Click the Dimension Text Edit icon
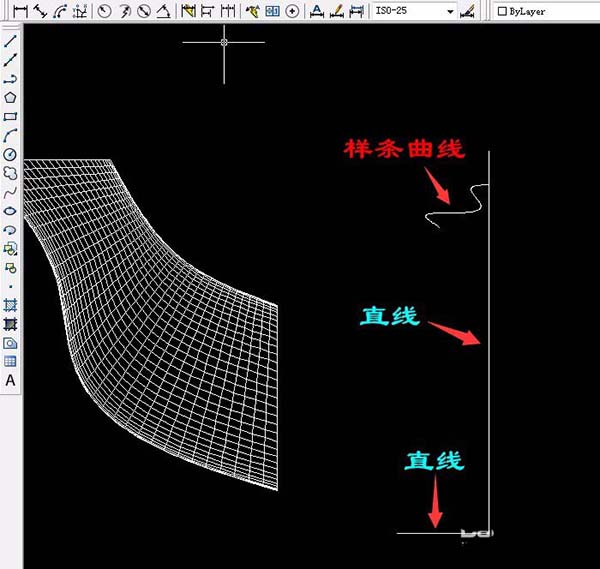Image resolution: width=600 pixels, height=569 pixels. coord(336,11)
